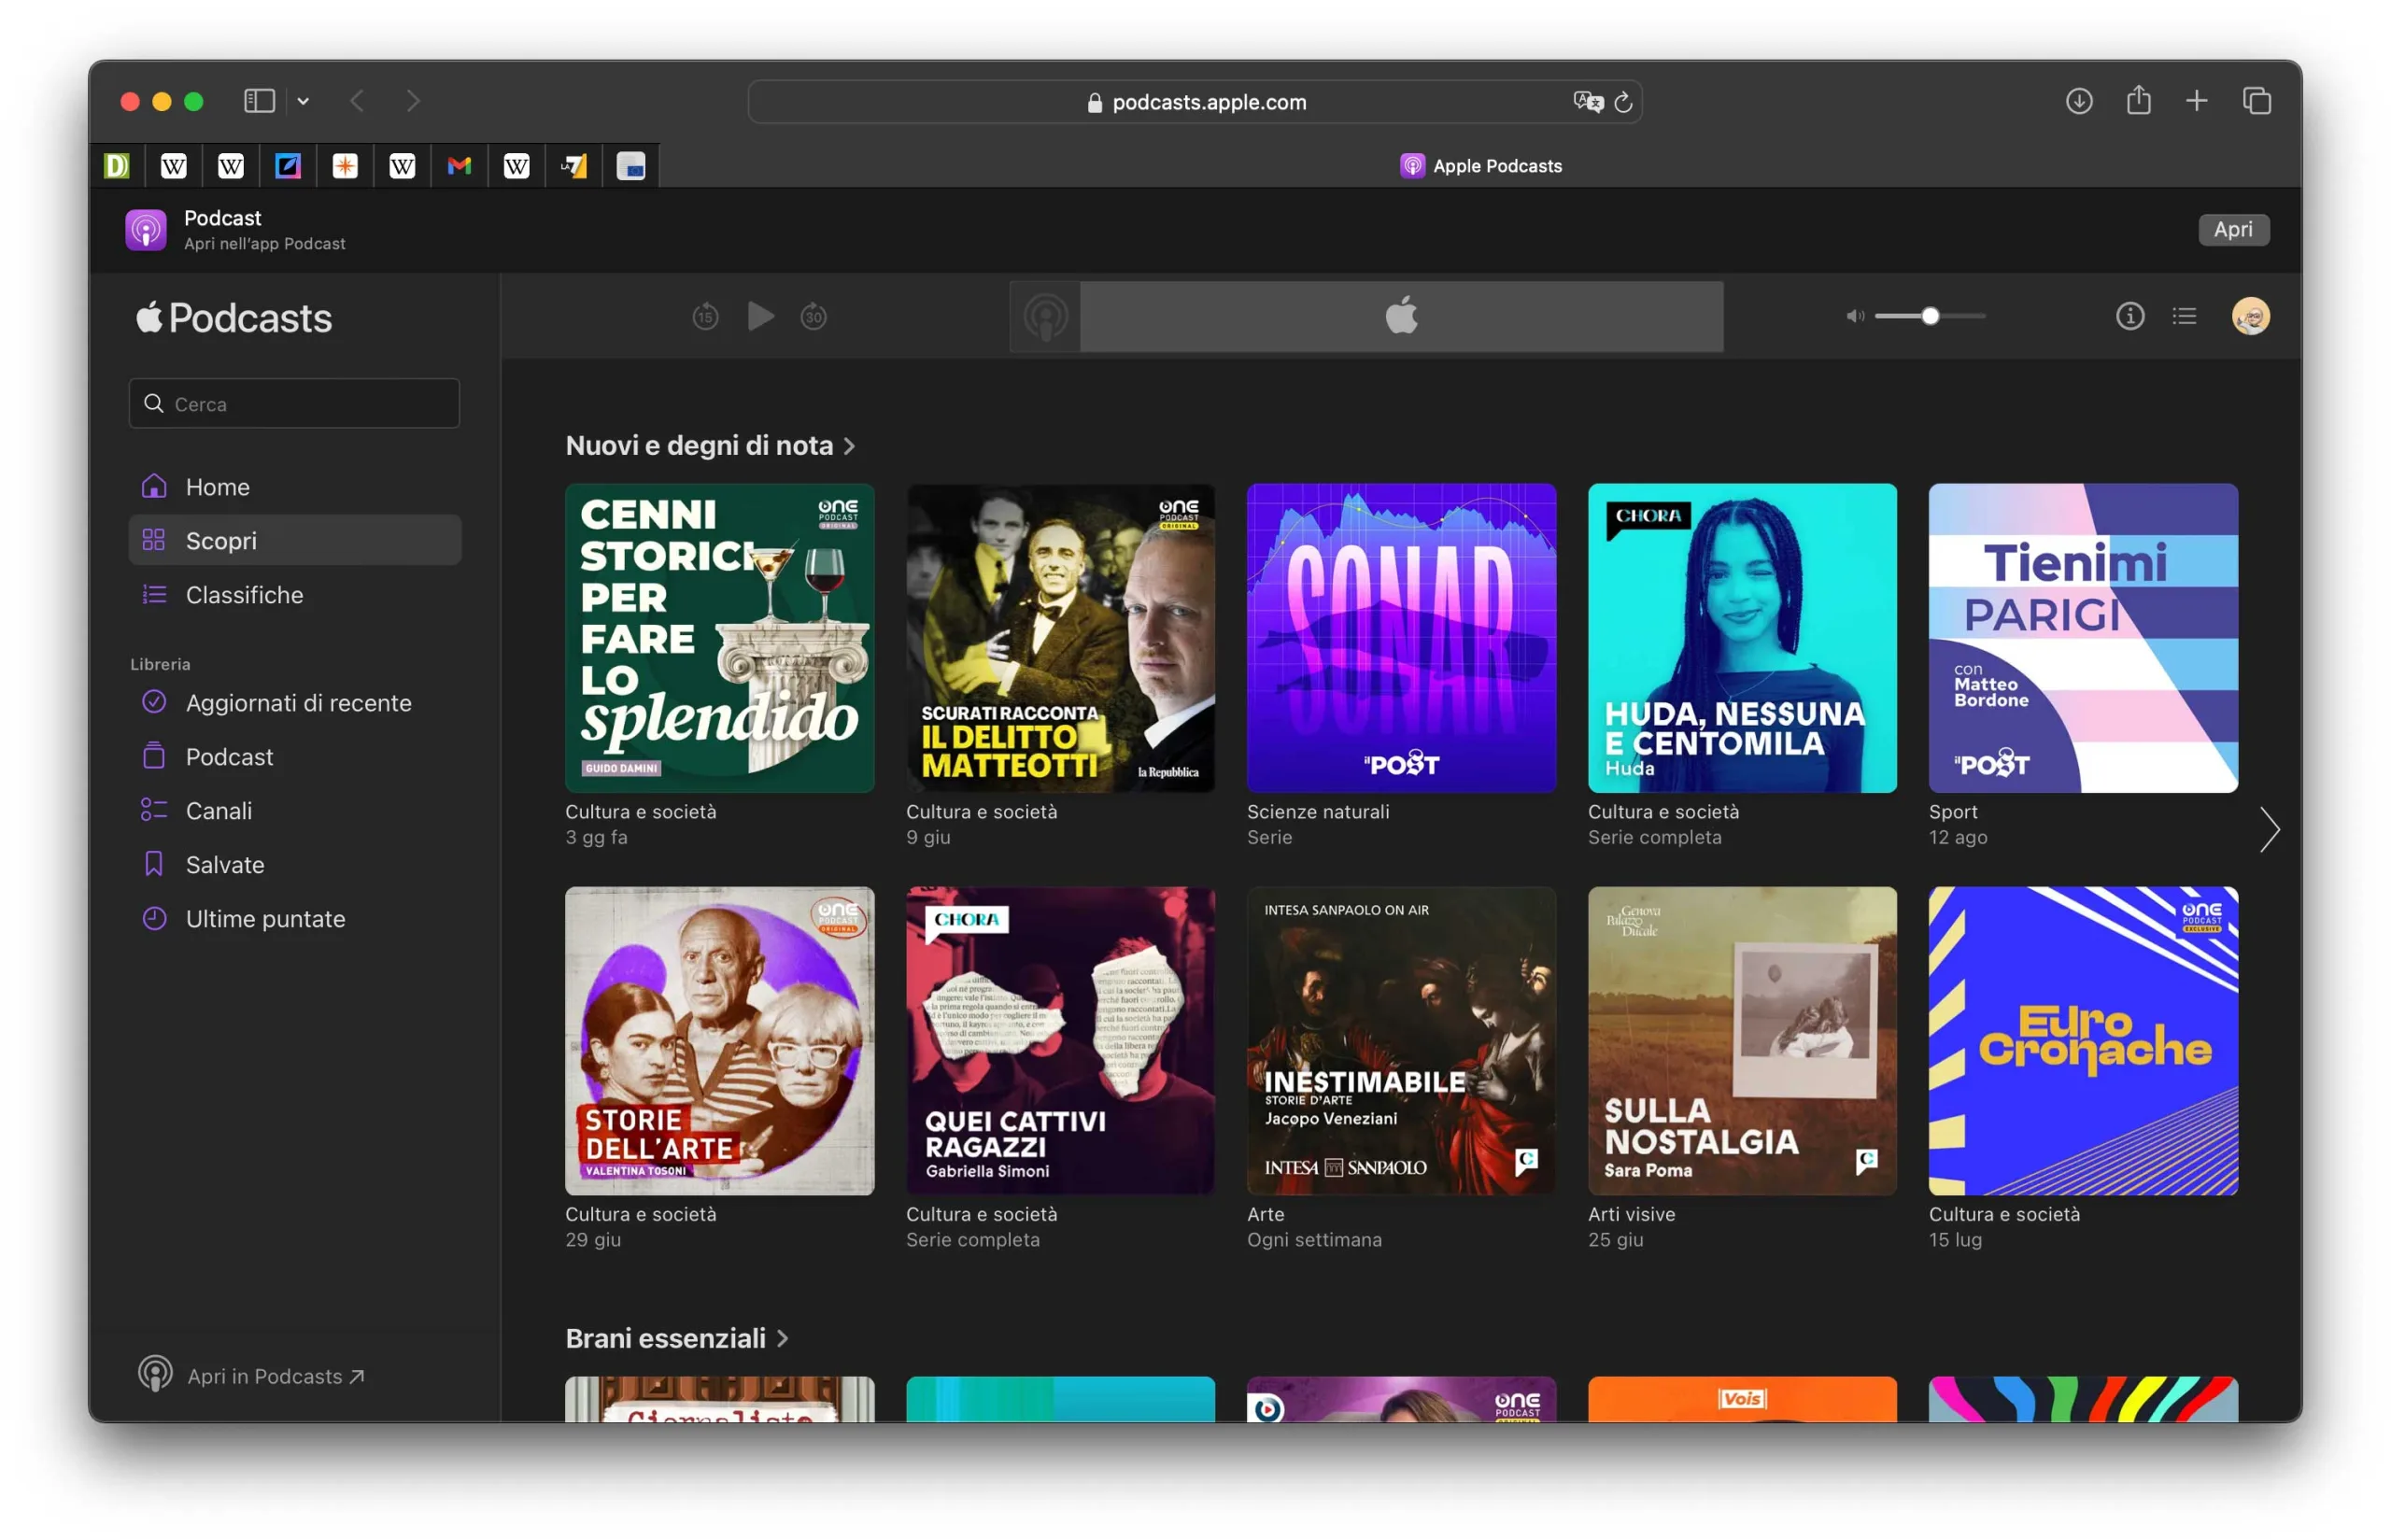This screenshot has width=2391, height=1540.
Task: Switch to the Gmail pinned tab
Action: (x=459, y=166)
